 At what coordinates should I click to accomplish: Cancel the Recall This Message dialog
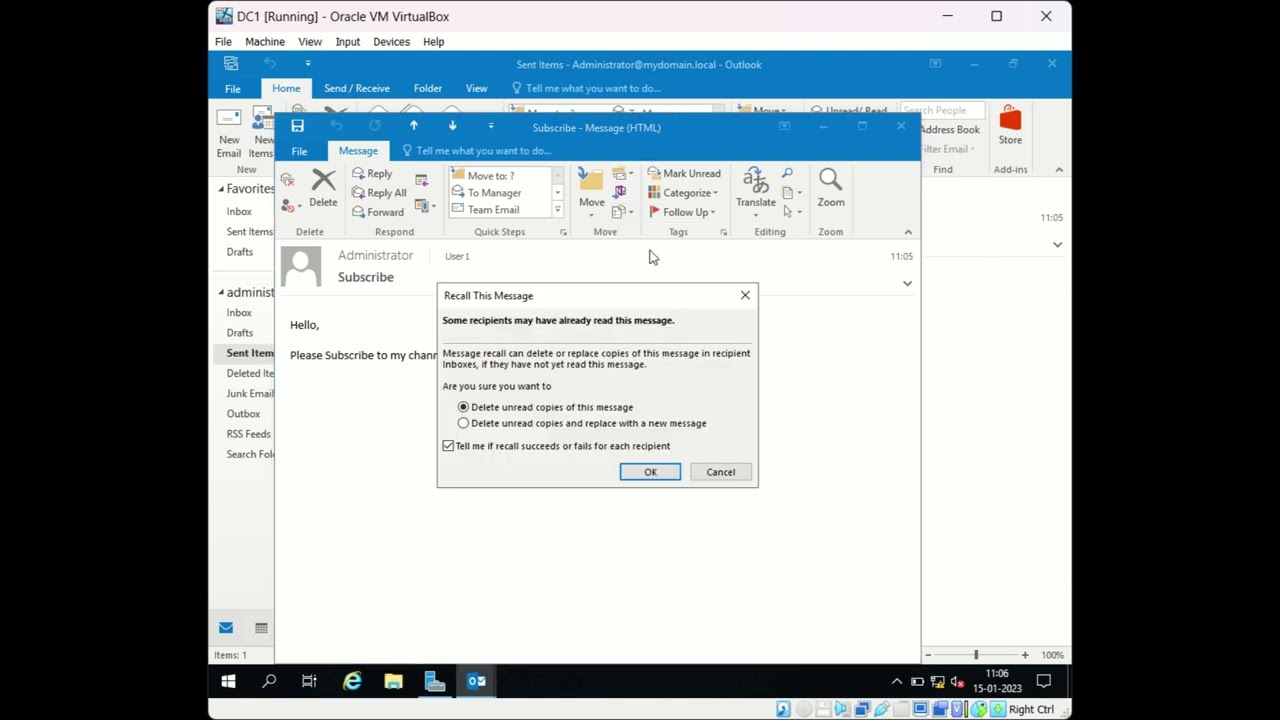[x=720, y=472]
